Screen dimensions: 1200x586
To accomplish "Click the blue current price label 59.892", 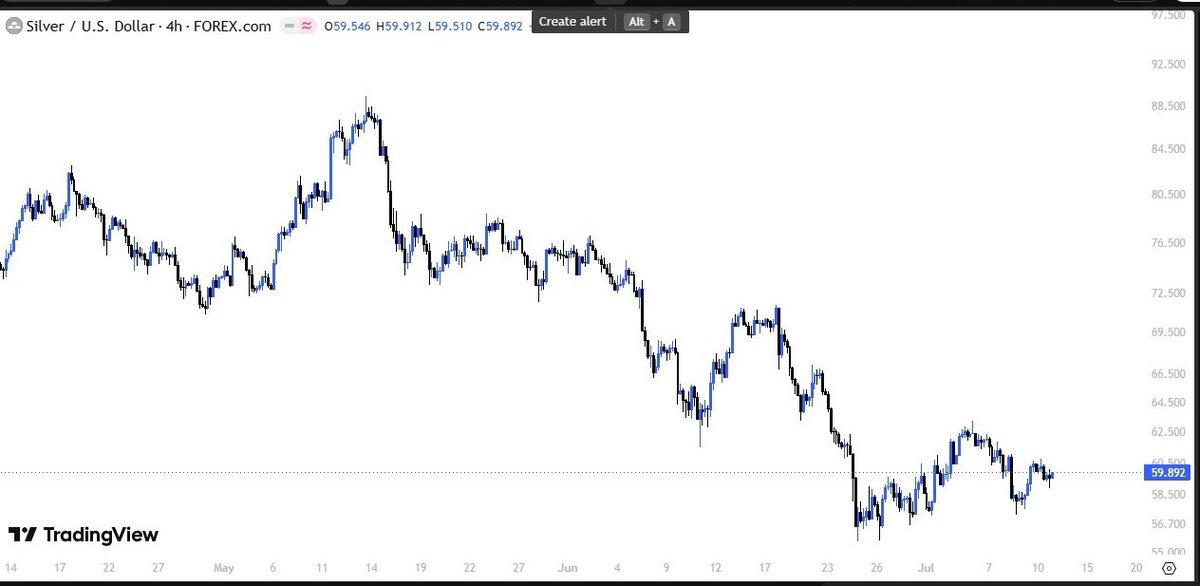I will coord(1168,473).
